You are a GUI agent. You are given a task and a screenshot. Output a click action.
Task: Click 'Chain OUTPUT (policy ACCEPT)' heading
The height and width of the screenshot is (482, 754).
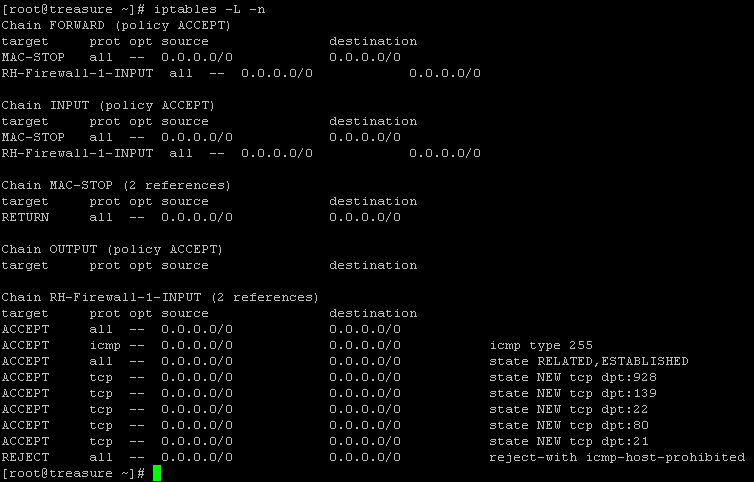click(112, 249)
